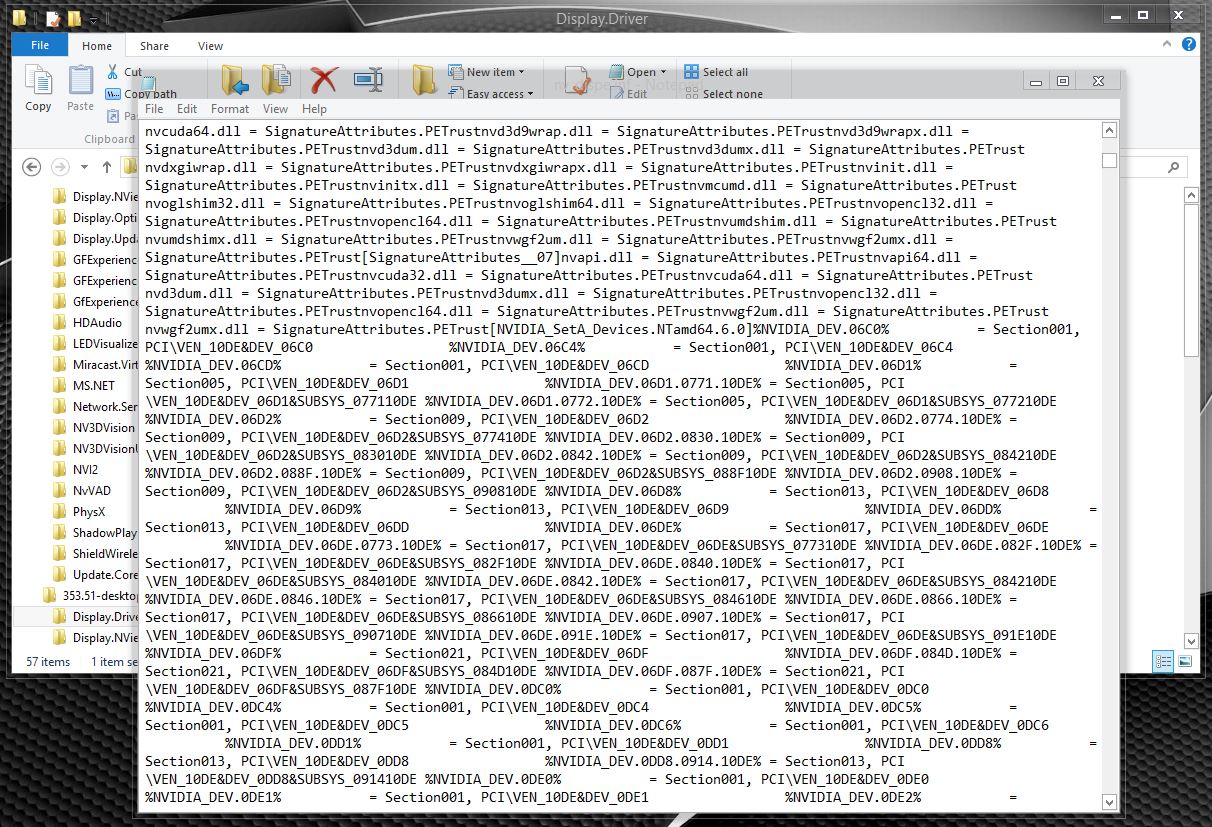Switch to Explorer's View ribbon tab
Screen dimensions: 1212x827
coord(210,46)
